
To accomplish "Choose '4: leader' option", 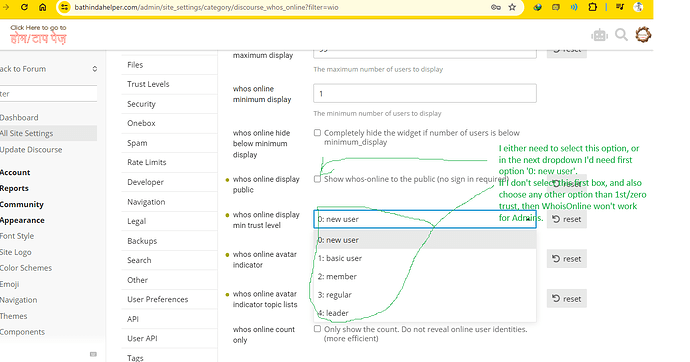I will (x=425, y=313).
